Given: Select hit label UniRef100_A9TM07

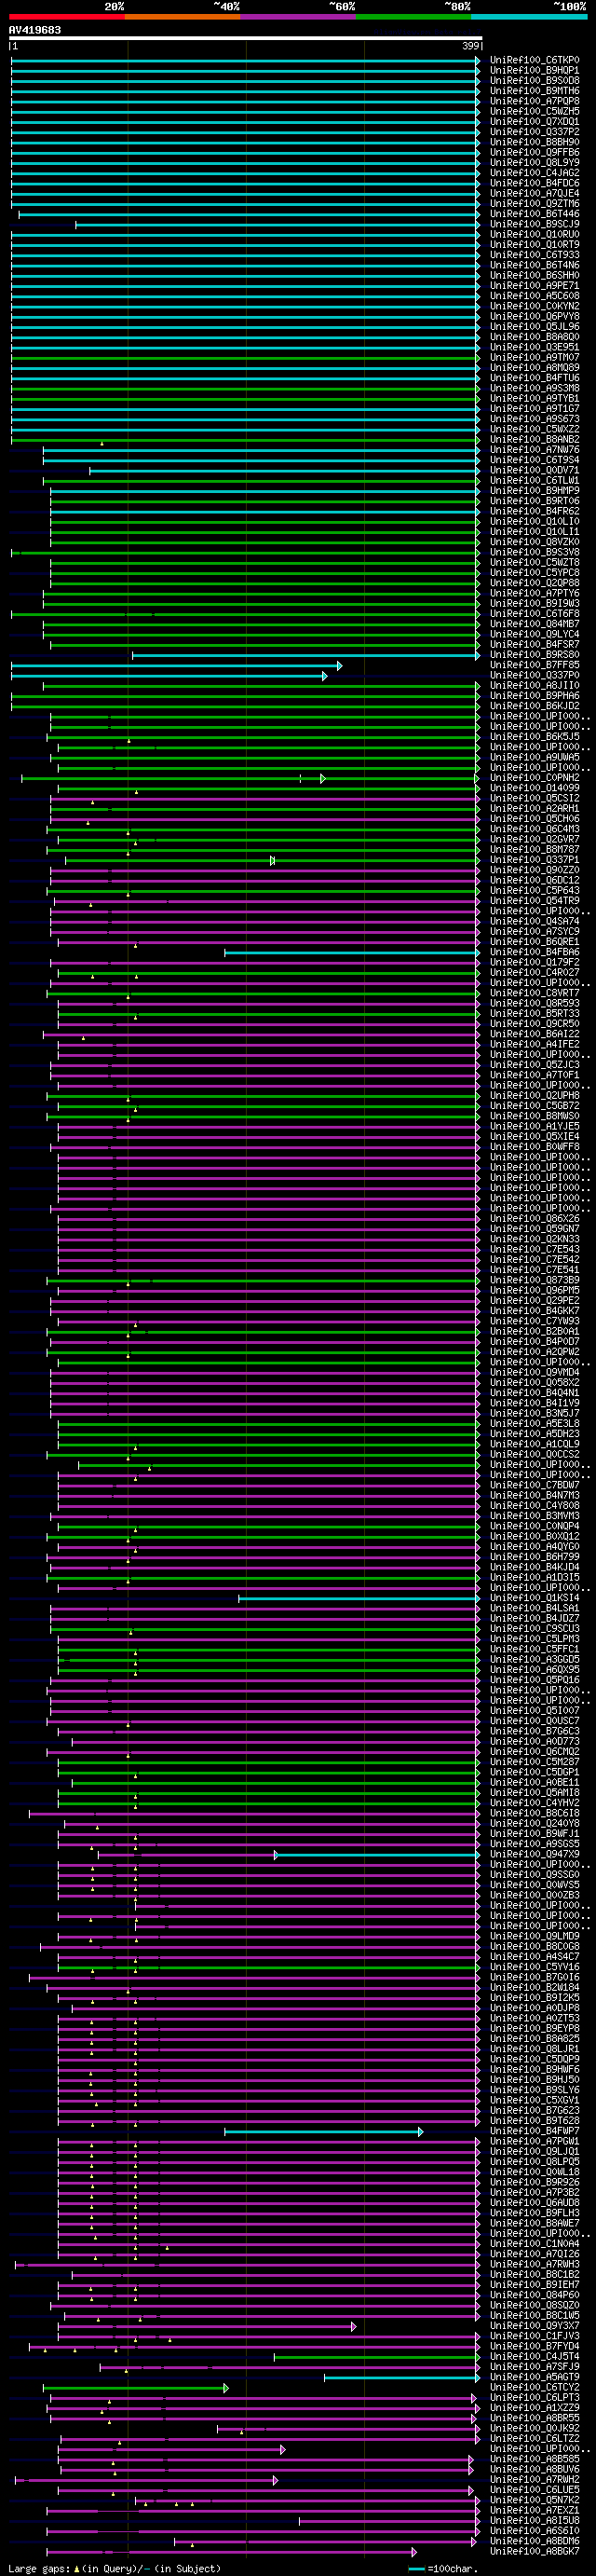Looking at the screenshot, I should tap(534, 357).
